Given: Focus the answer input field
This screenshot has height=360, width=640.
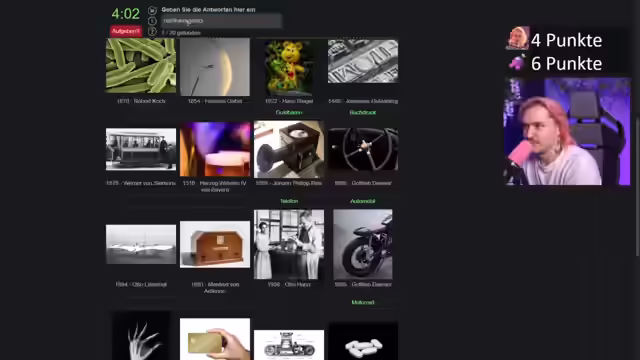Looking at the screenshot, I should (222, 21).
